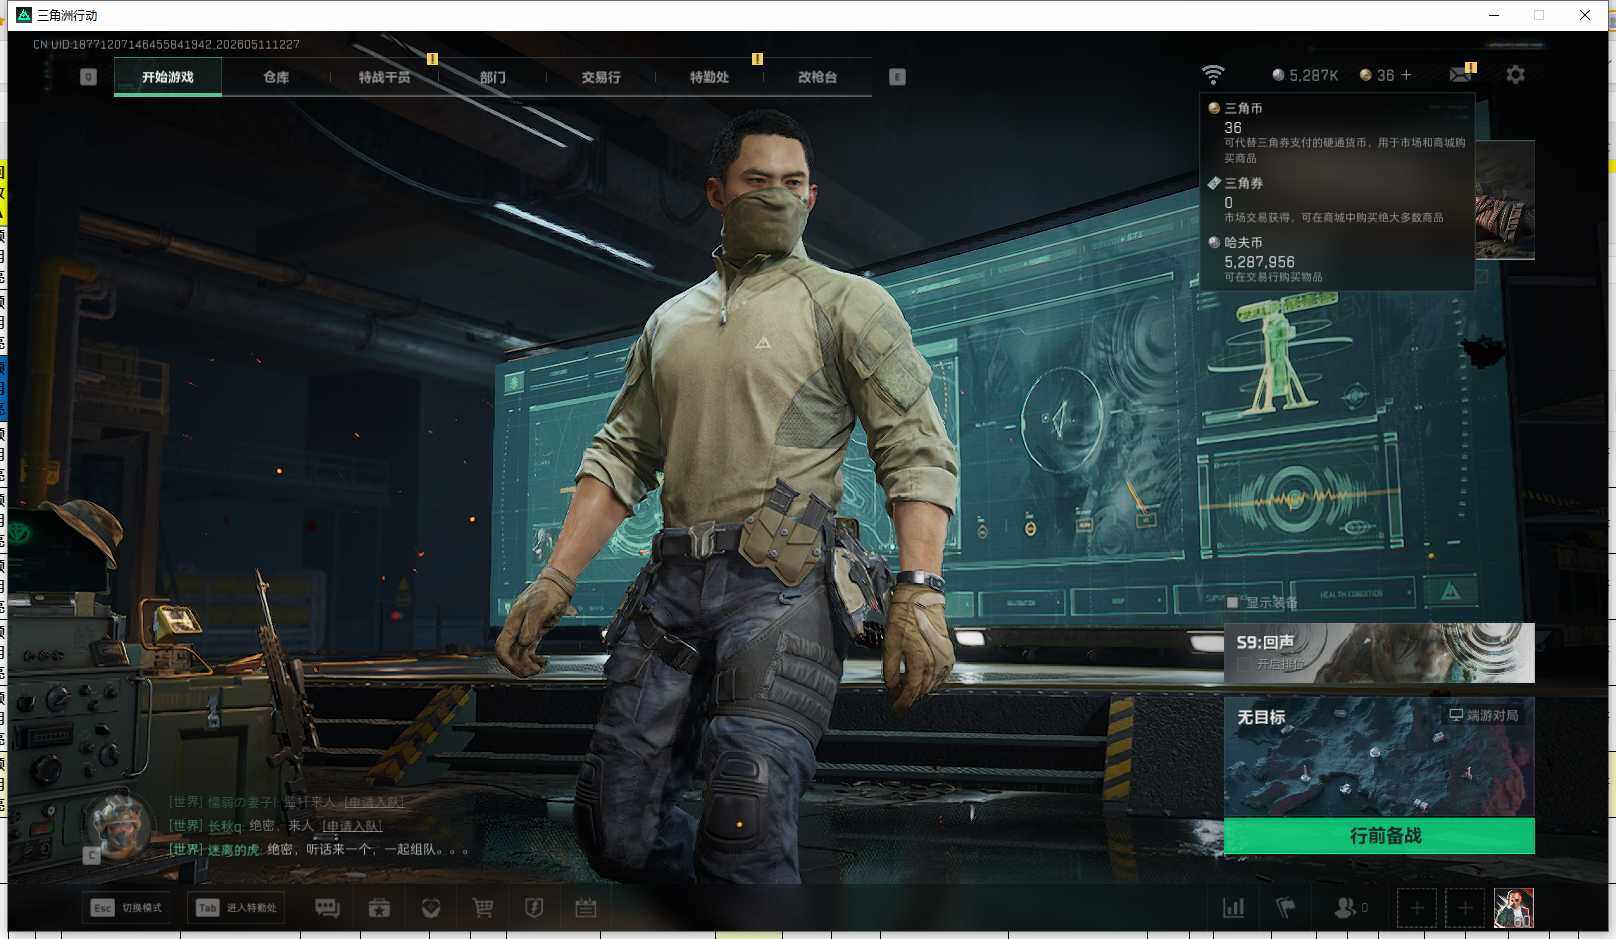Click the second empty squad slot plus
The width and height of the screenshot is (1616, 939).
pyautogui.click(x=1465, y=908)
